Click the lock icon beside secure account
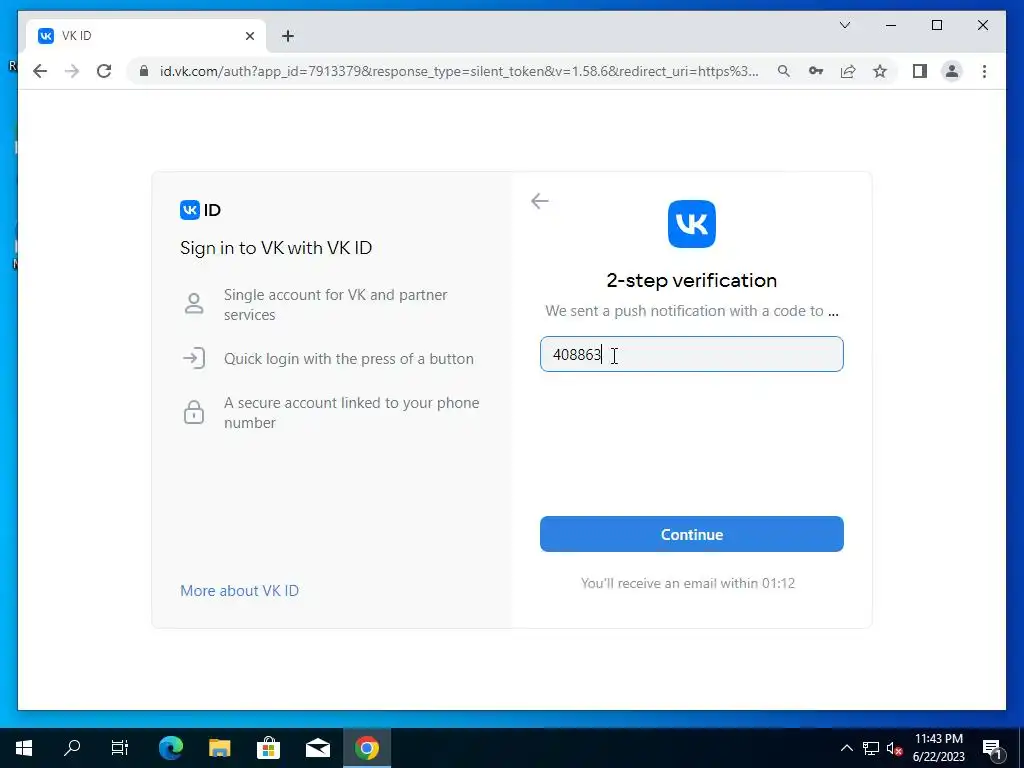 (x=194, y=412)
